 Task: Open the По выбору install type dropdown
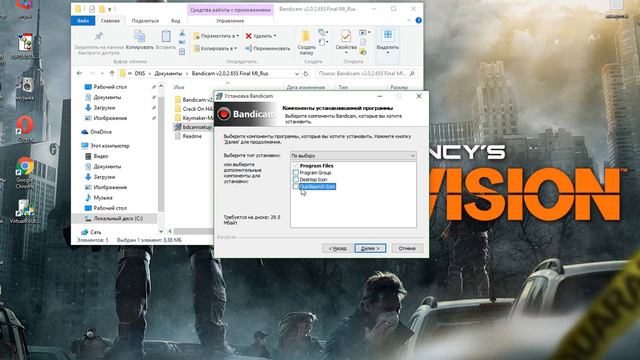coord(353,156)
